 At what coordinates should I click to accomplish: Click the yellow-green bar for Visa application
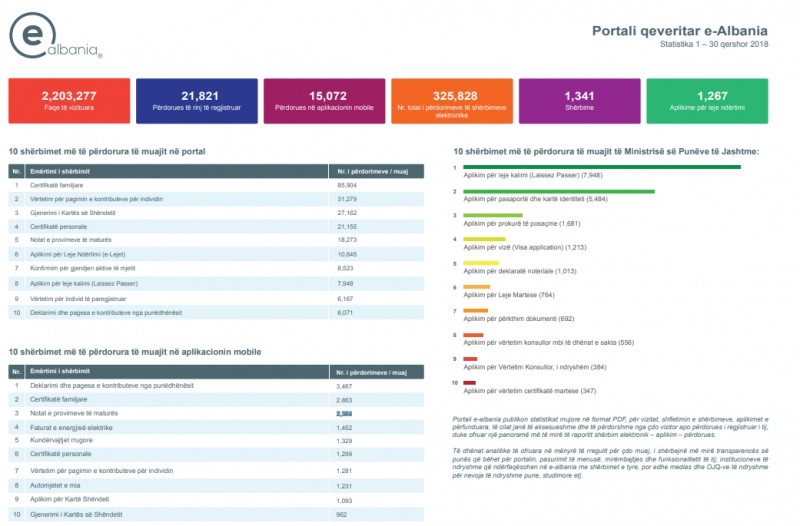(x=485, y=239)
